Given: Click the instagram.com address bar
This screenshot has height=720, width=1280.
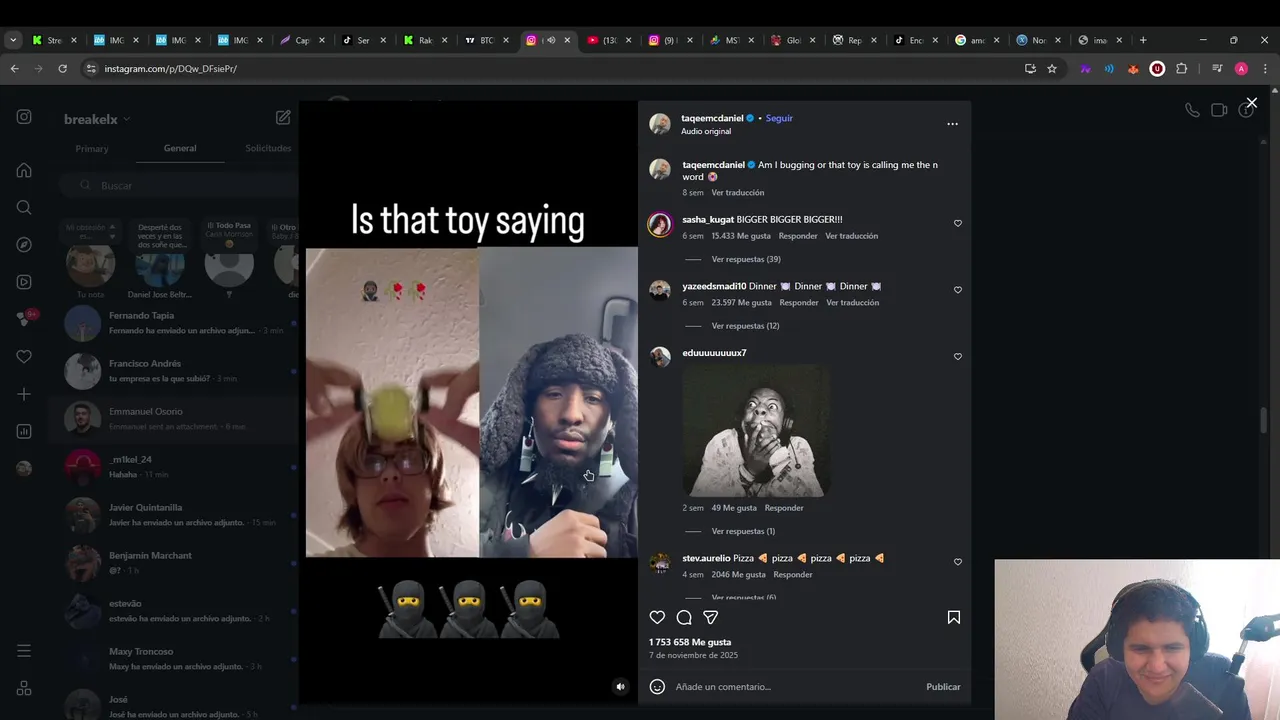Looking at the screenshot, I should point(550,68).
